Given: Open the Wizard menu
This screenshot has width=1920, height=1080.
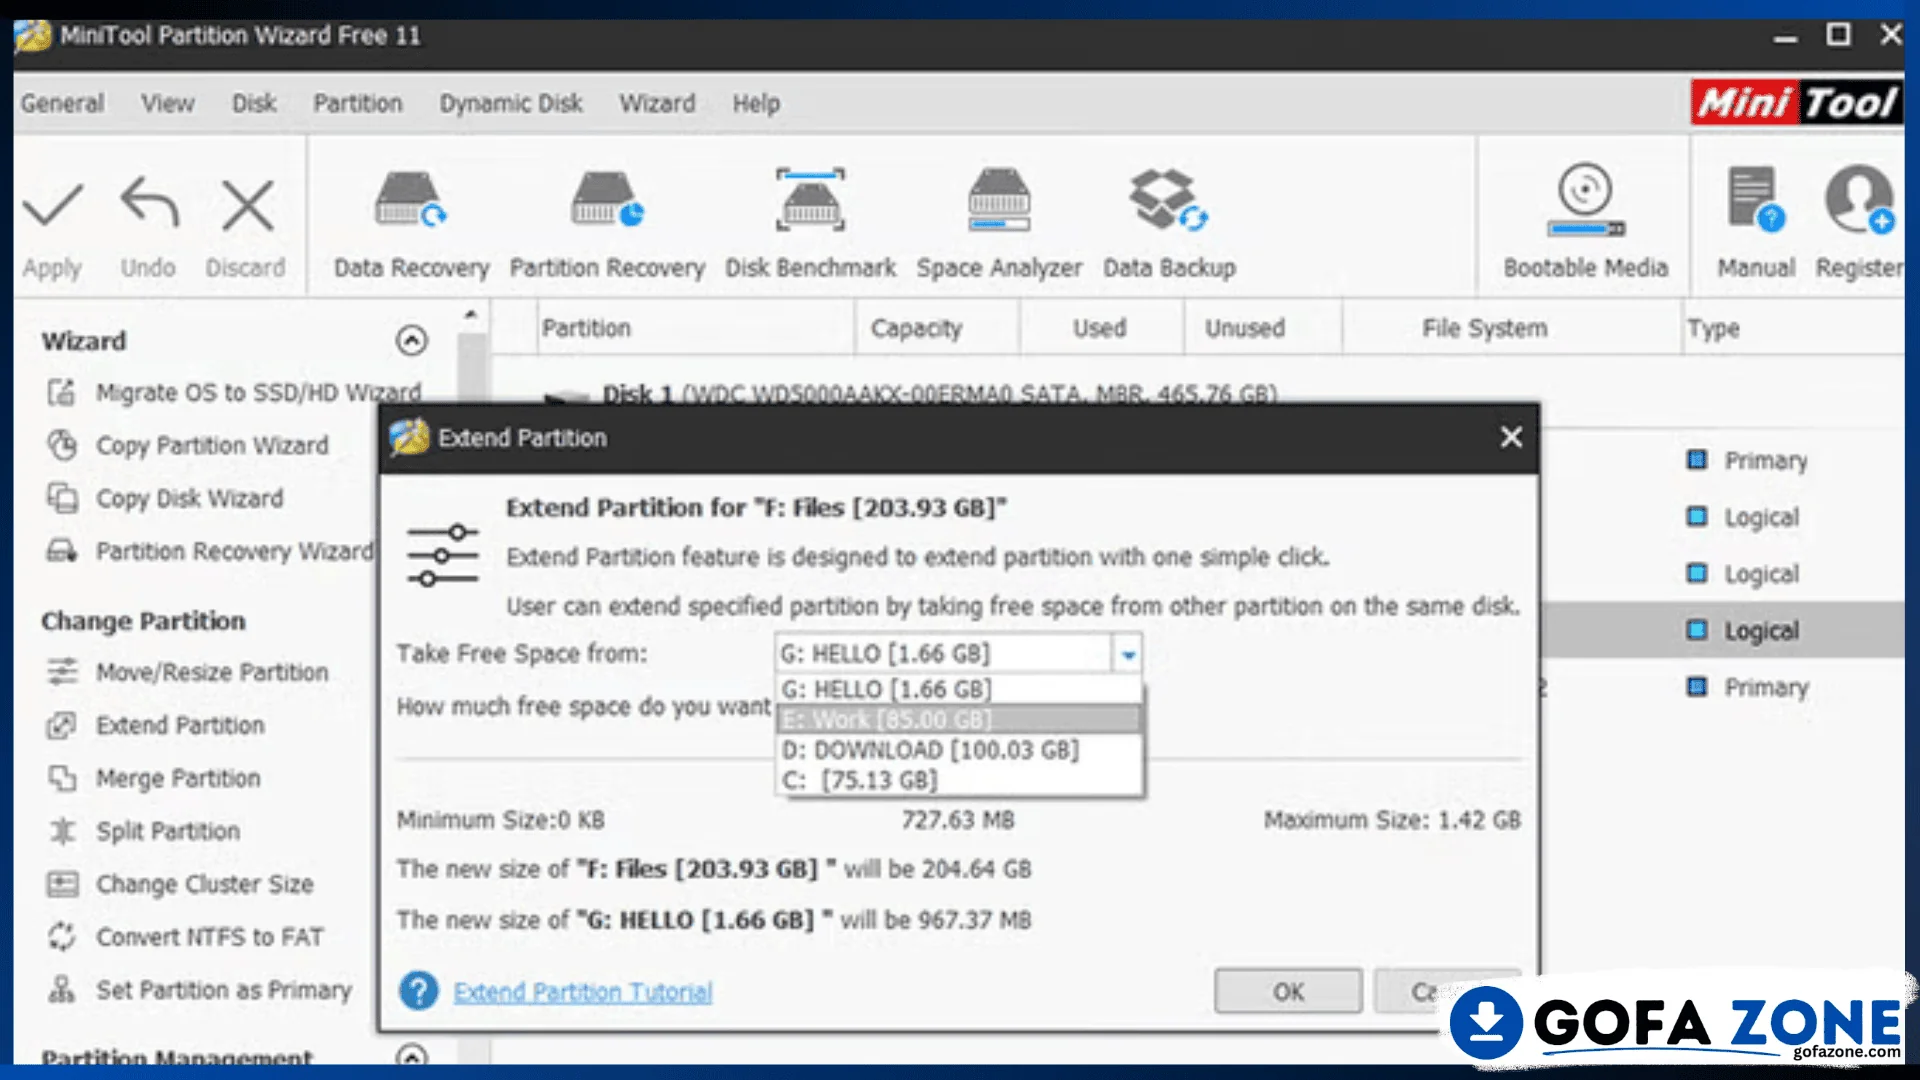Looking at the screenshot, I should [x=657, y=103].
